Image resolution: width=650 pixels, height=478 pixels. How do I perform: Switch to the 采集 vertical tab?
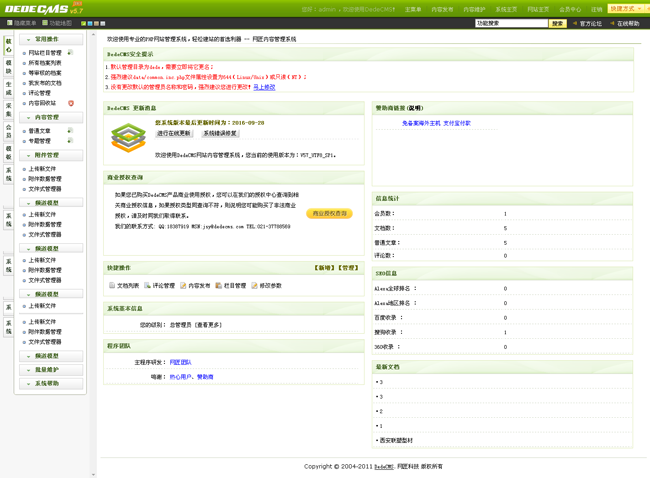(x=9, y=110)
